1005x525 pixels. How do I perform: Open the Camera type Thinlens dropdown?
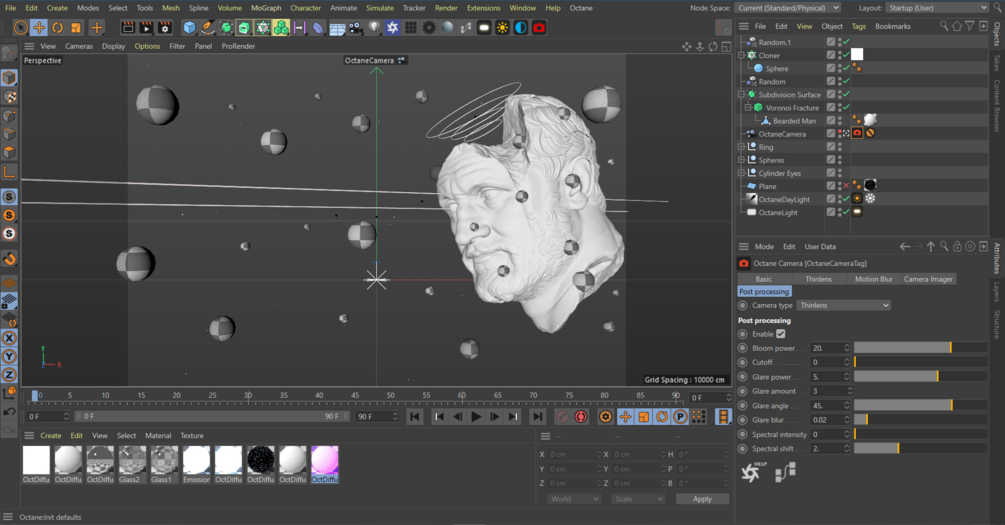[x=843, y=305]
